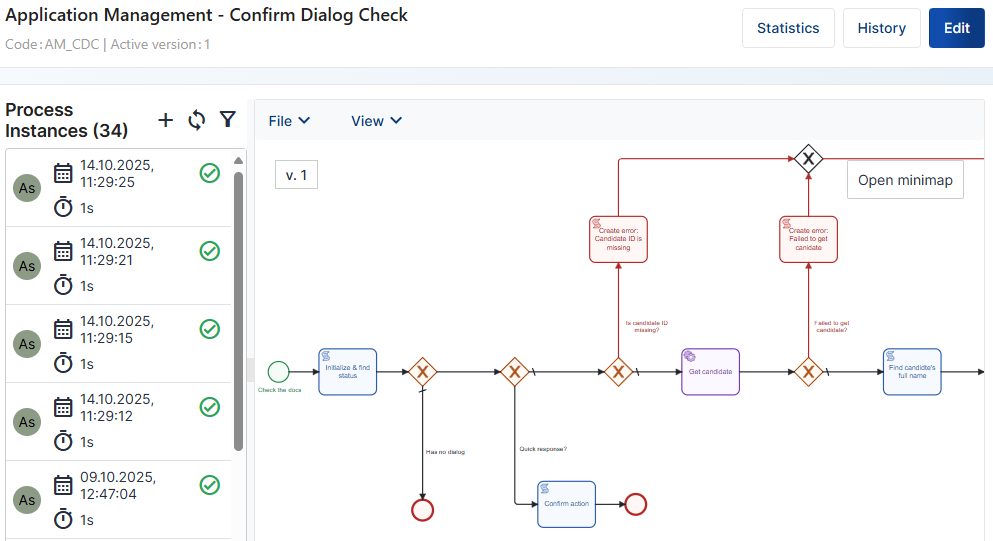Open the File dropdown menu

click(289, 121)
